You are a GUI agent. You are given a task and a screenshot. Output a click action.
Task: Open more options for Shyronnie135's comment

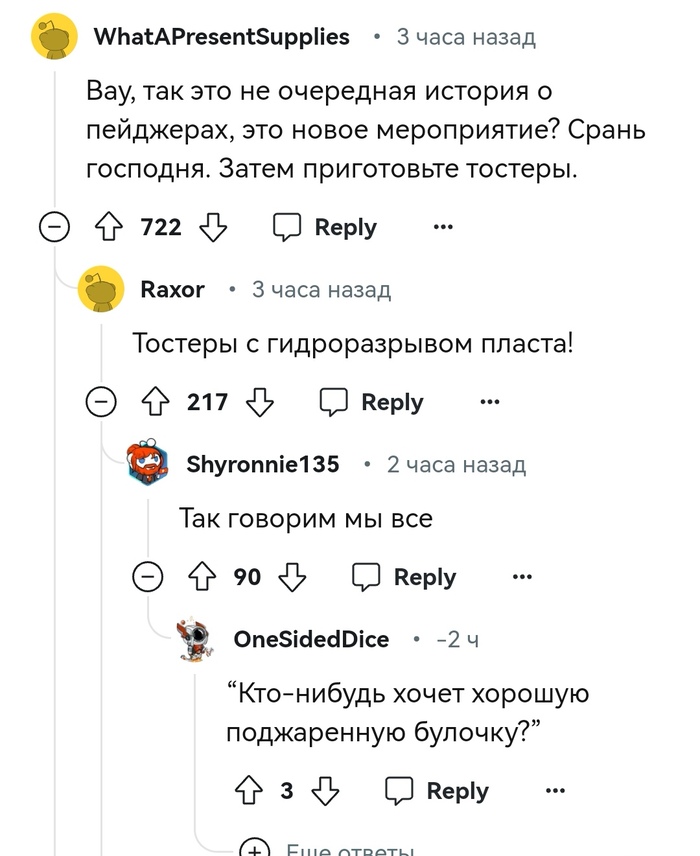[522, 577]
